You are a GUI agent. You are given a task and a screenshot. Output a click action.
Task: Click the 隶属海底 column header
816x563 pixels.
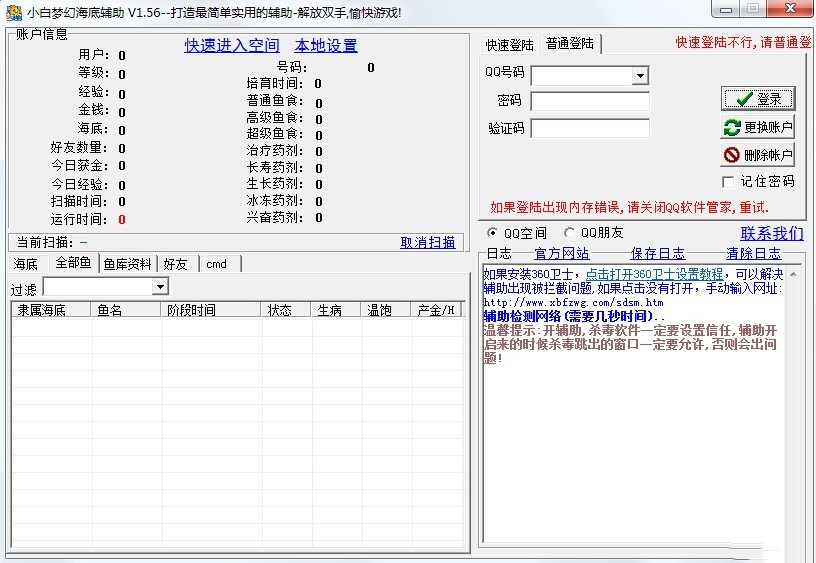[51, 310]
